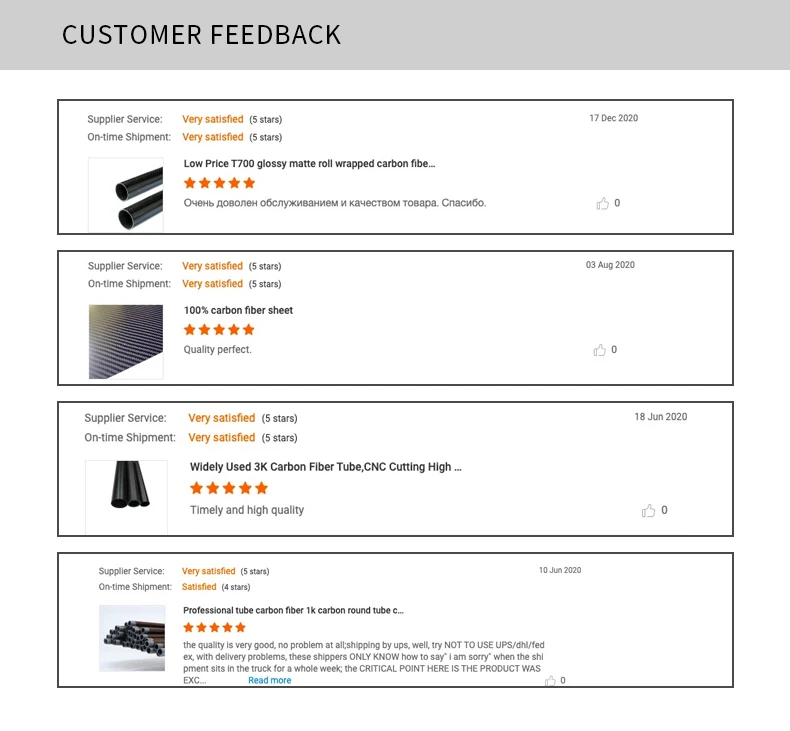Like the 10 Jun 2020 review

(550, 681)
